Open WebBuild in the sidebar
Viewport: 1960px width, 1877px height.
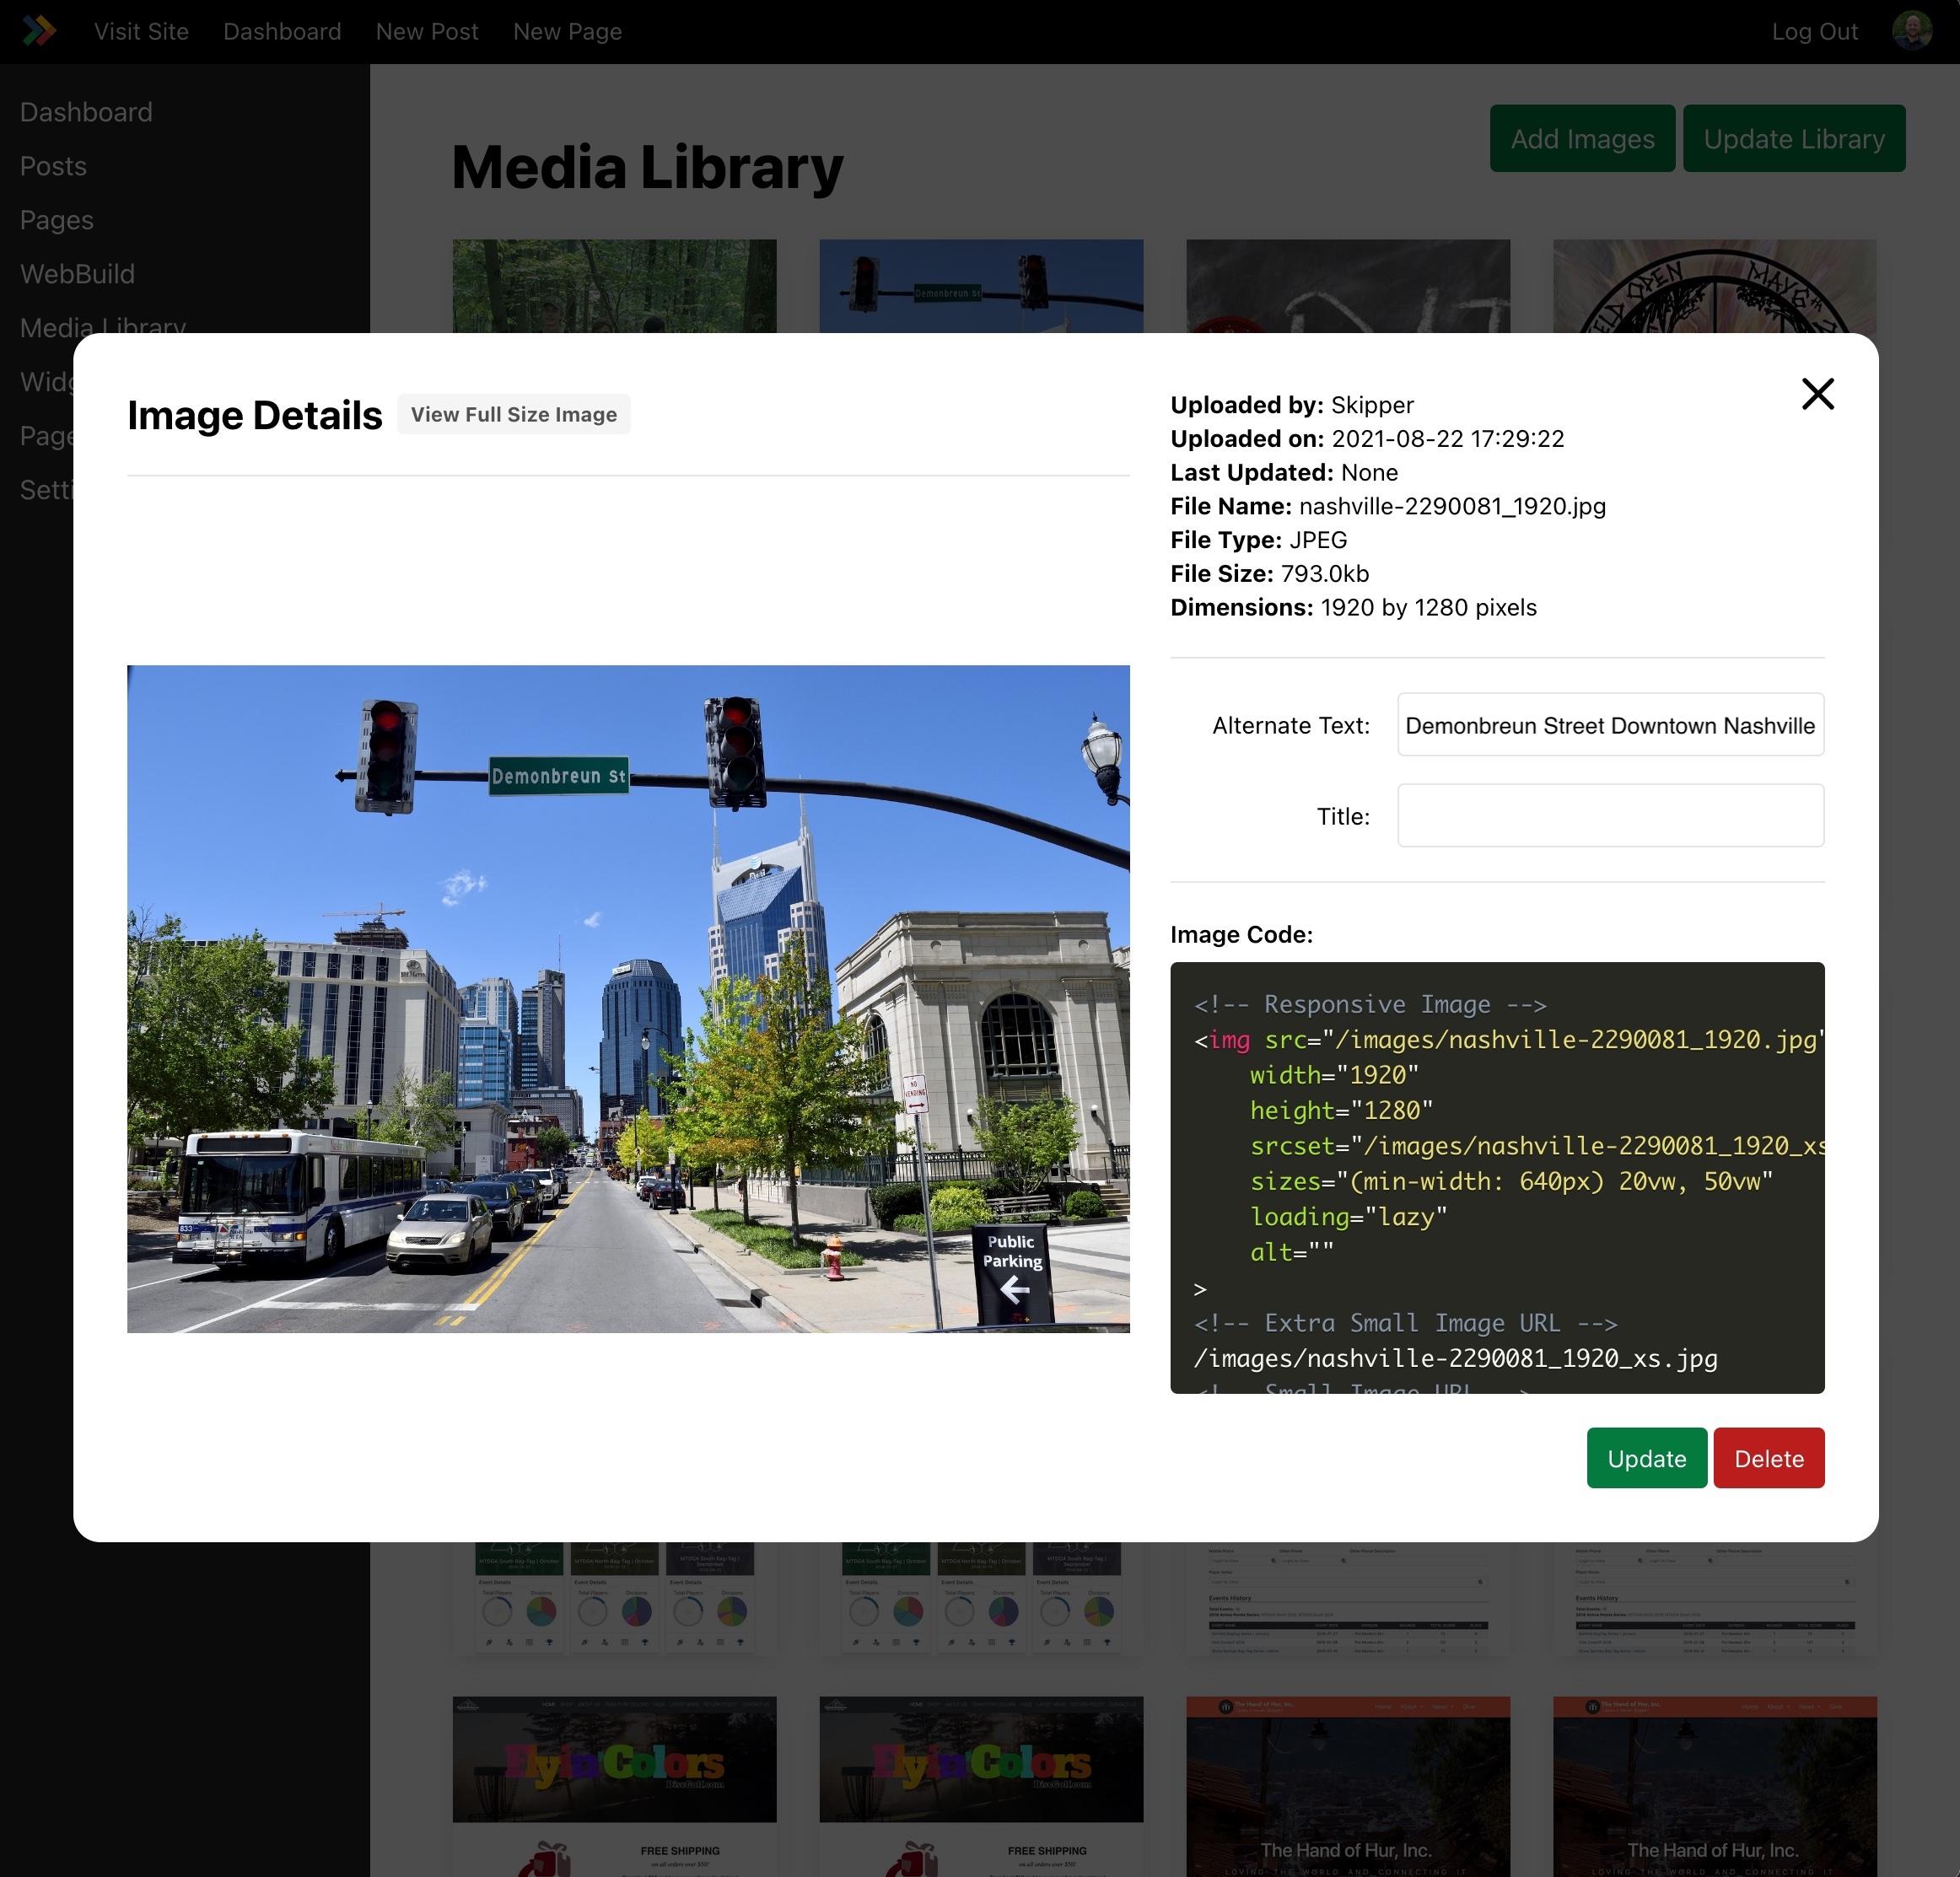(x=77, y=274)
